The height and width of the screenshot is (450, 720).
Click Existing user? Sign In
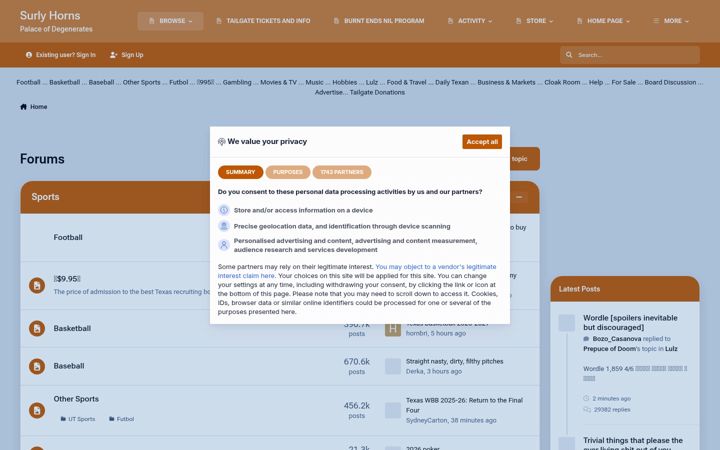61,55
